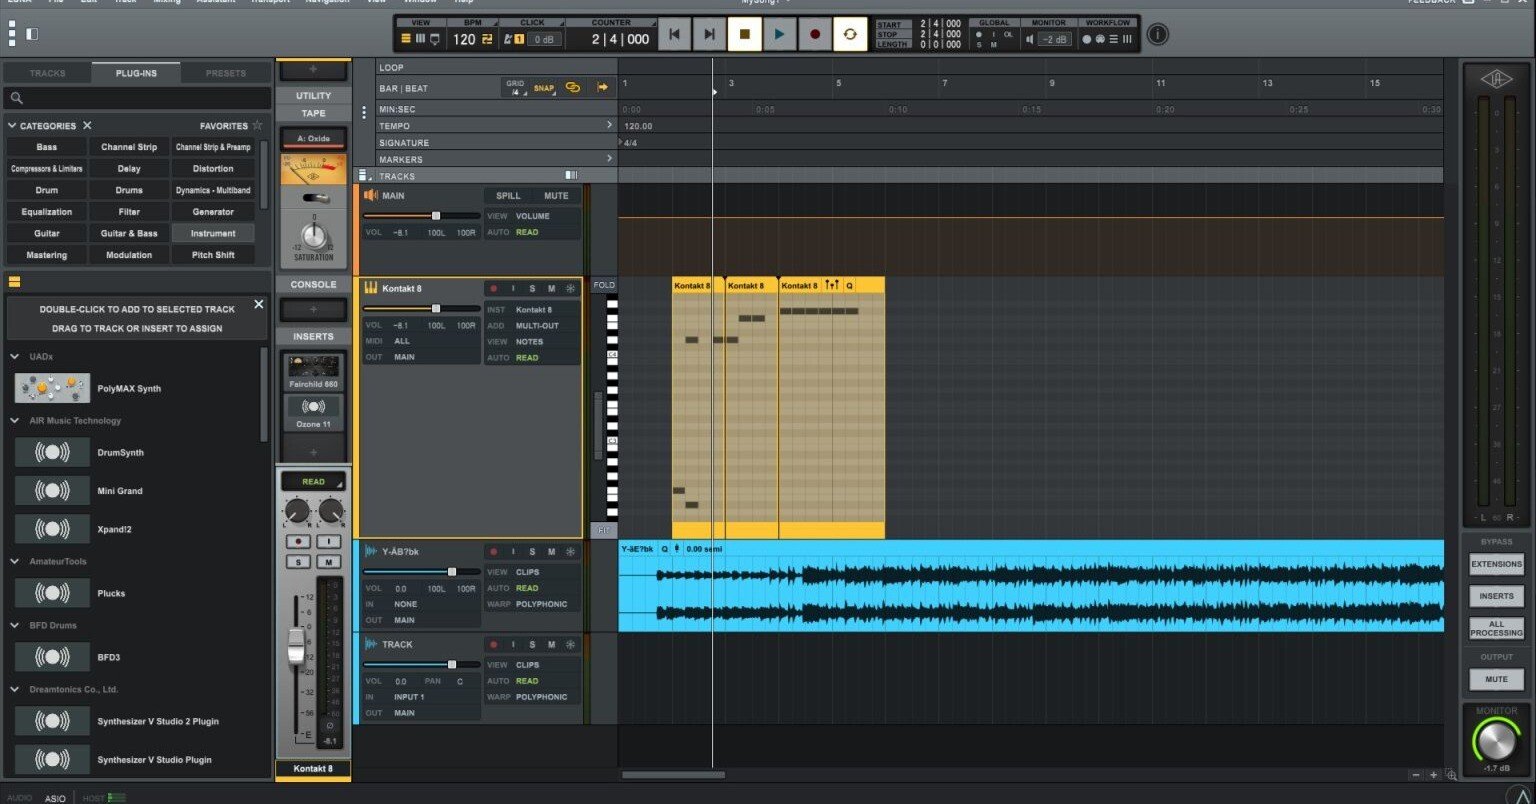1536x804 pixels.
Task: Open the CONSOLE panel
Action: (x=313, y=284)
